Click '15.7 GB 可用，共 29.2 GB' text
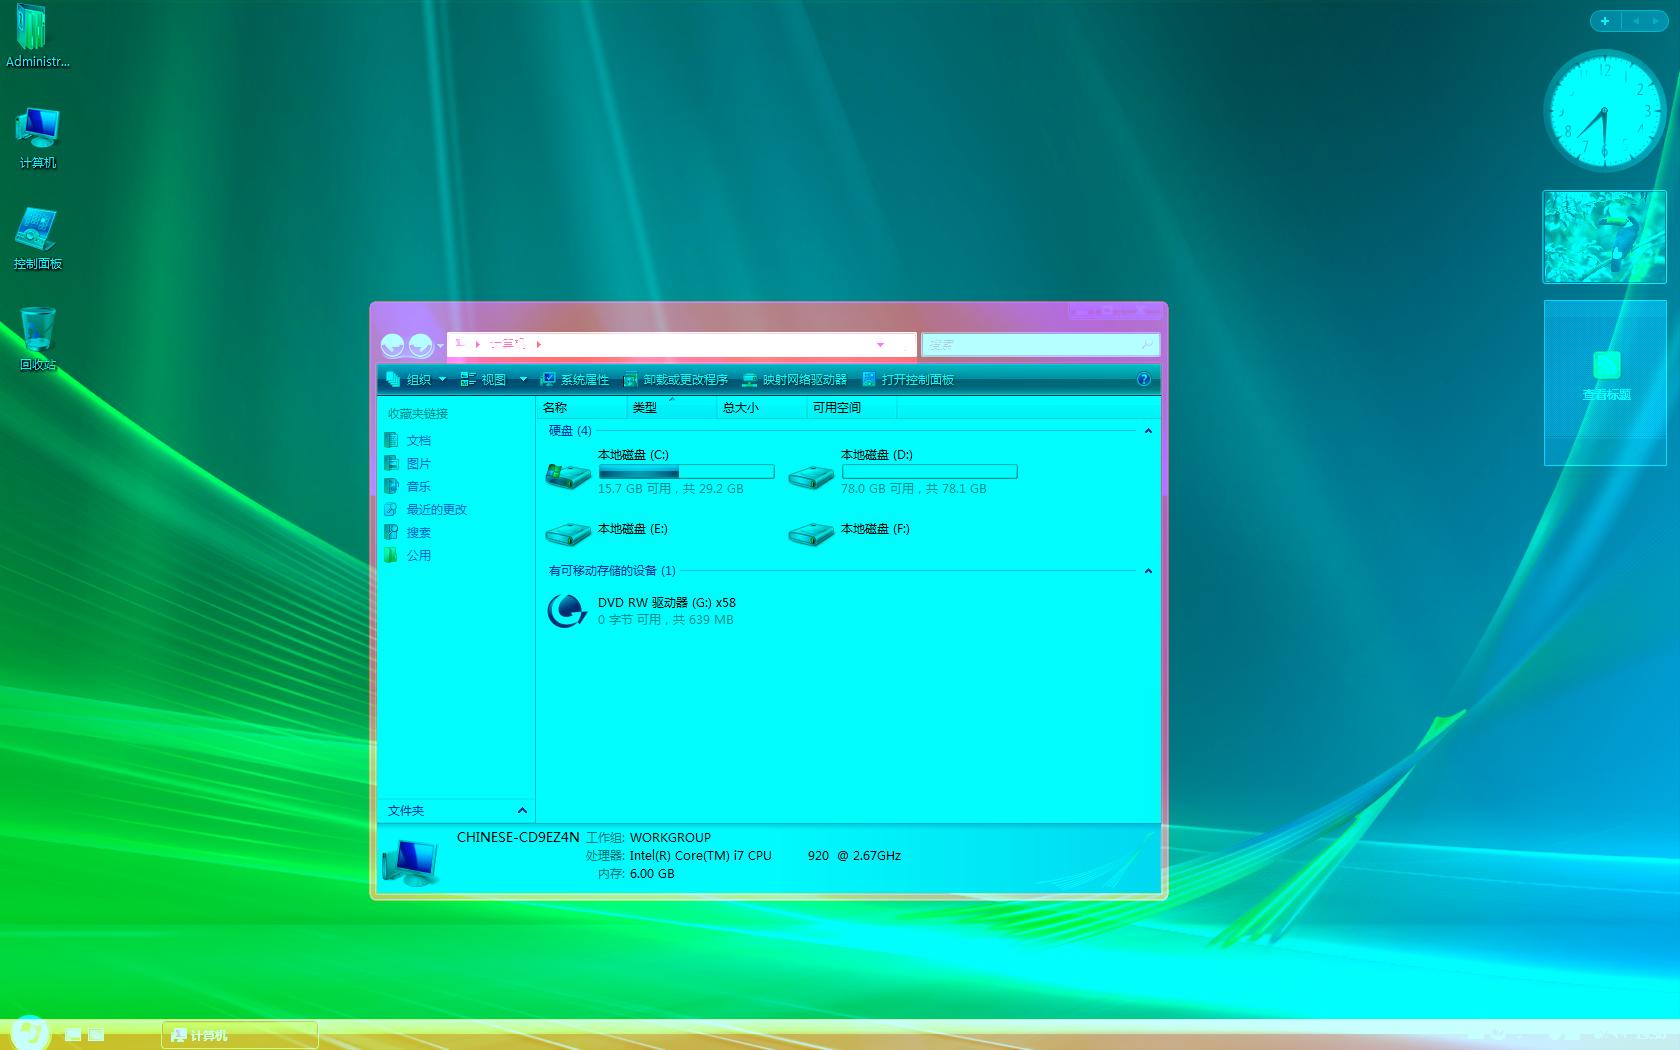 click(x=671, y=489)
